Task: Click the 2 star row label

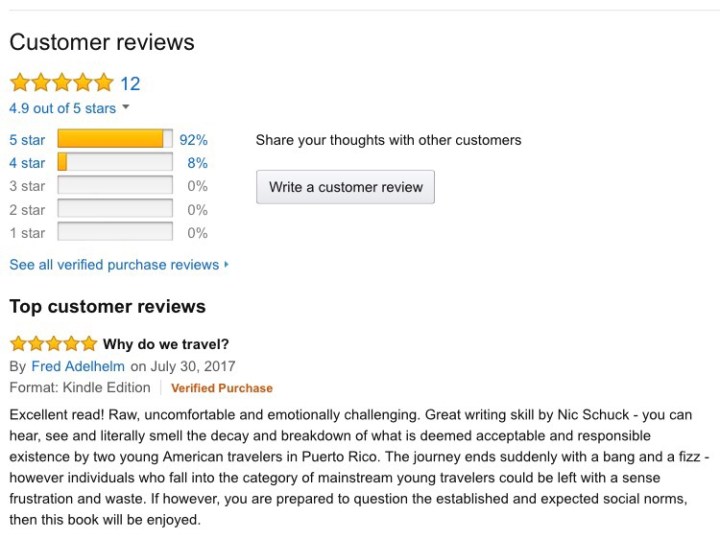Action: [x=27, y=210]
